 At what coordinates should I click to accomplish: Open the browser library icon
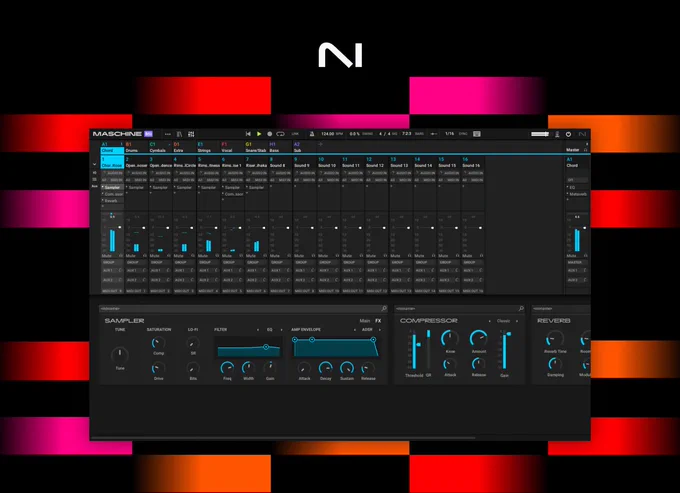pyautogui.click(x=179, y=134)
